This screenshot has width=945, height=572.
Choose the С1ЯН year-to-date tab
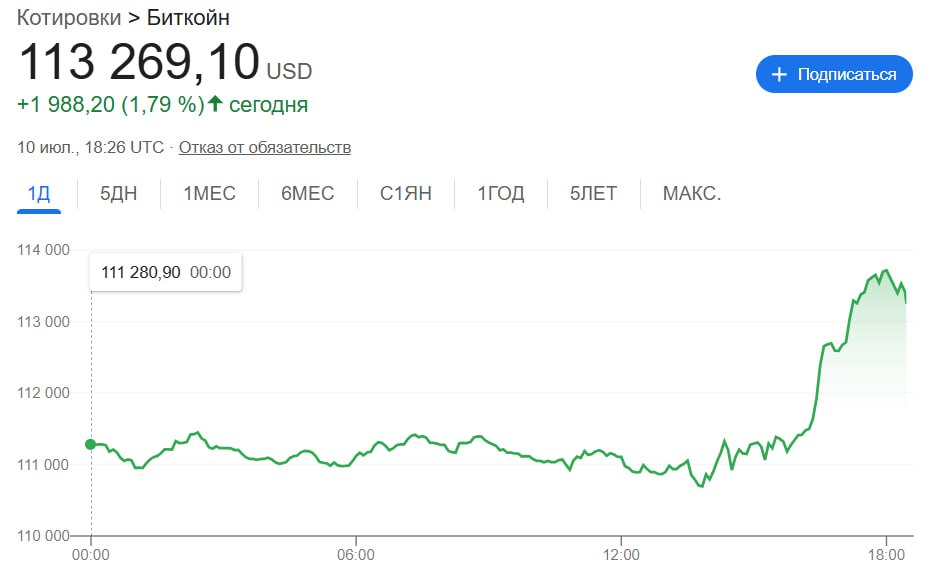pyautogui.click(x=405, y=194)
